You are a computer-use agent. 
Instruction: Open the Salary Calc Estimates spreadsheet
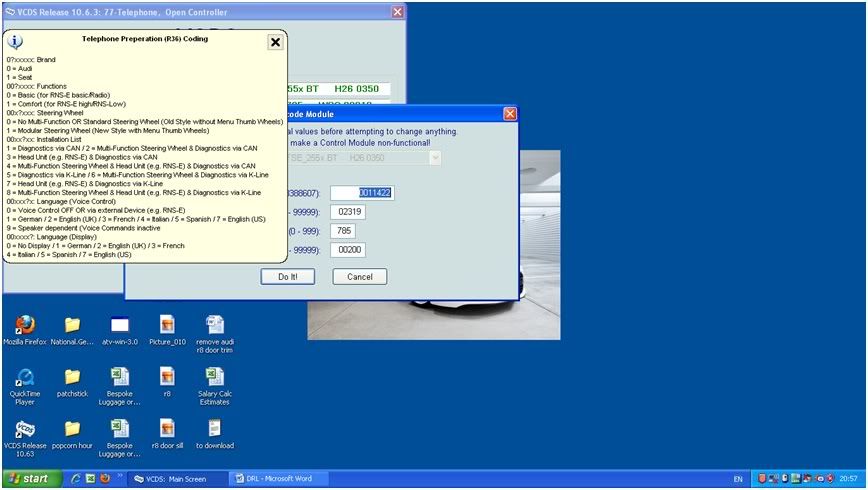click(x=214, y=378)
